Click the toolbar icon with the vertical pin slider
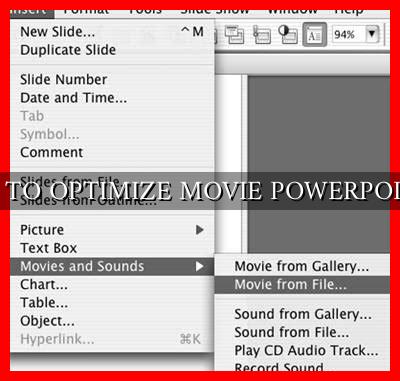This screenshot has height=381, width=400. 262,35
